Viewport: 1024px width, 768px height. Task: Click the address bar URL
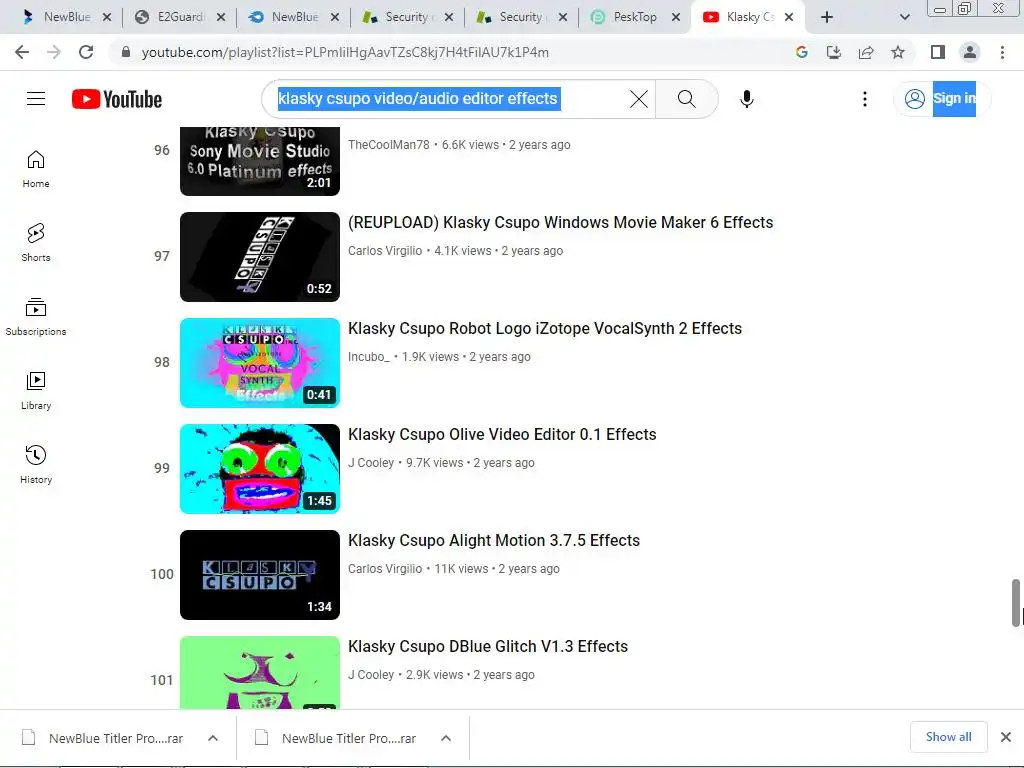[345, 52]
